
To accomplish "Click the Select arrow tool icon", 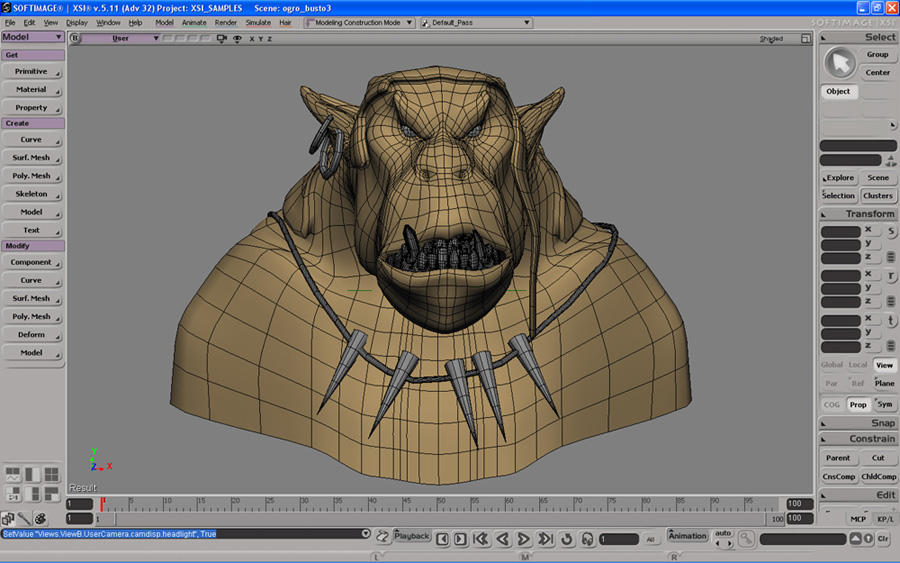I will click(x=840, y=63).
